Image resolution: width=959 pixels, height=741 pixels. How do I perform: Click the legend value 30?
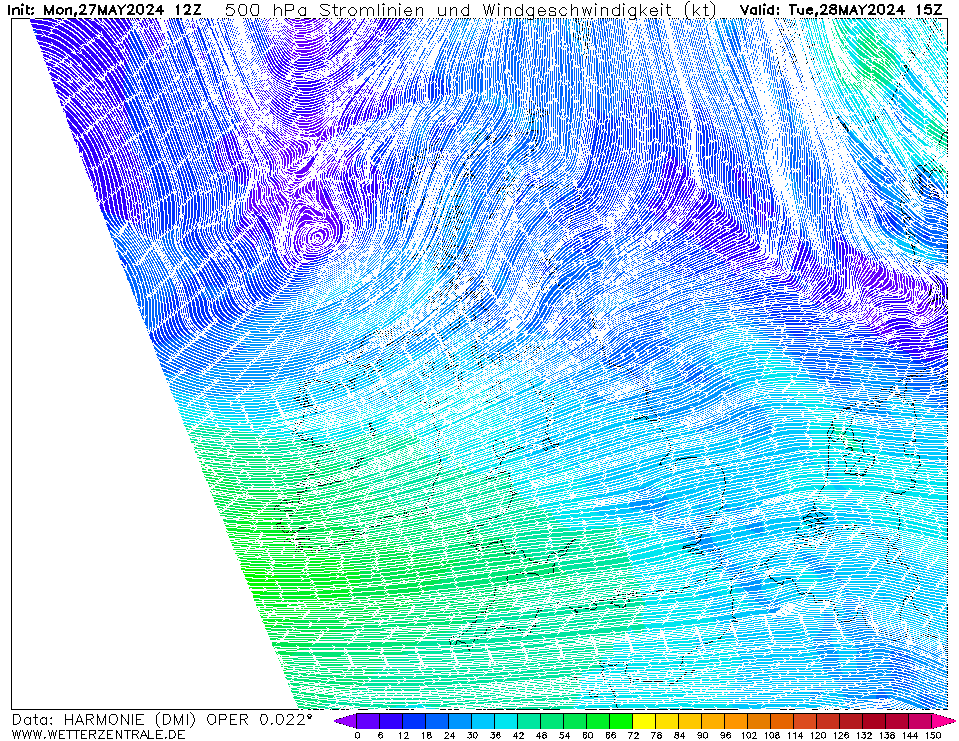coord(472,735)
